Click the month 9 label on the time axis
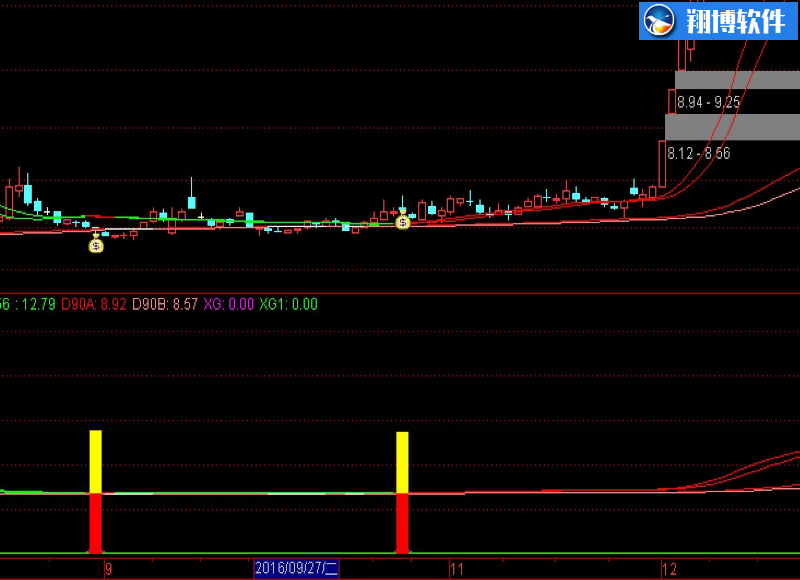The height and width of the screenshot is (580, 800). (x=108, y=569)
